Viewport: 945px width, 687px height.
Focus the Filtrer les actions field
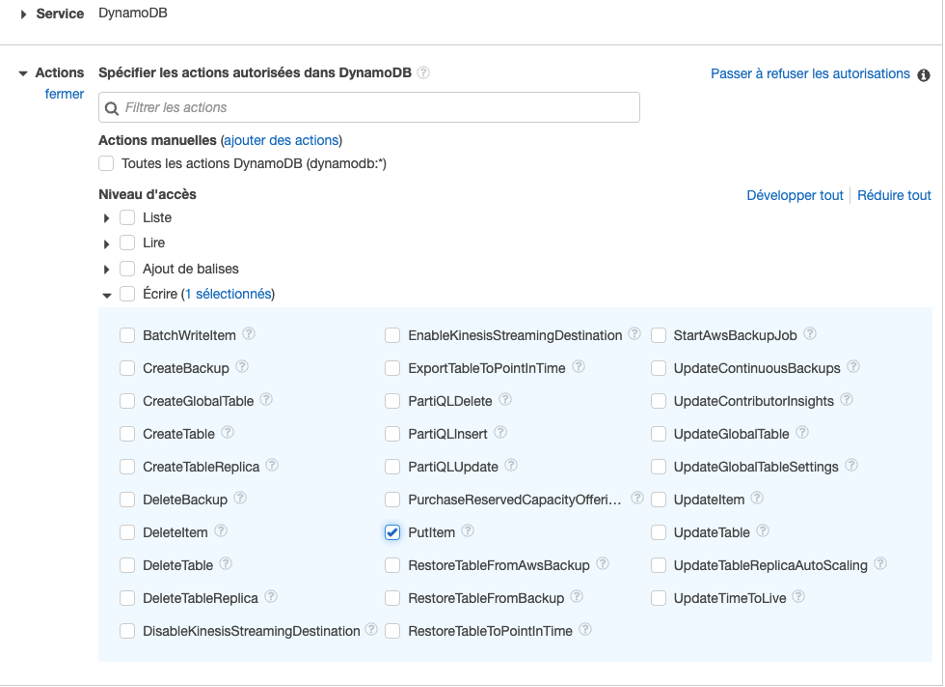coord(369,107)
